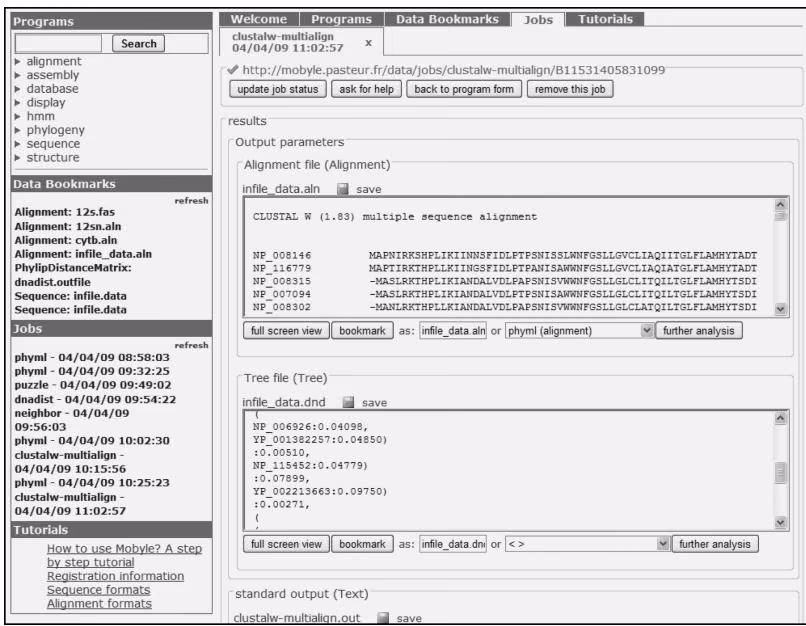Close the clustalw-multialign job tab
The height and width of the screenshot is (626, 806).
(x=369, y=43)
